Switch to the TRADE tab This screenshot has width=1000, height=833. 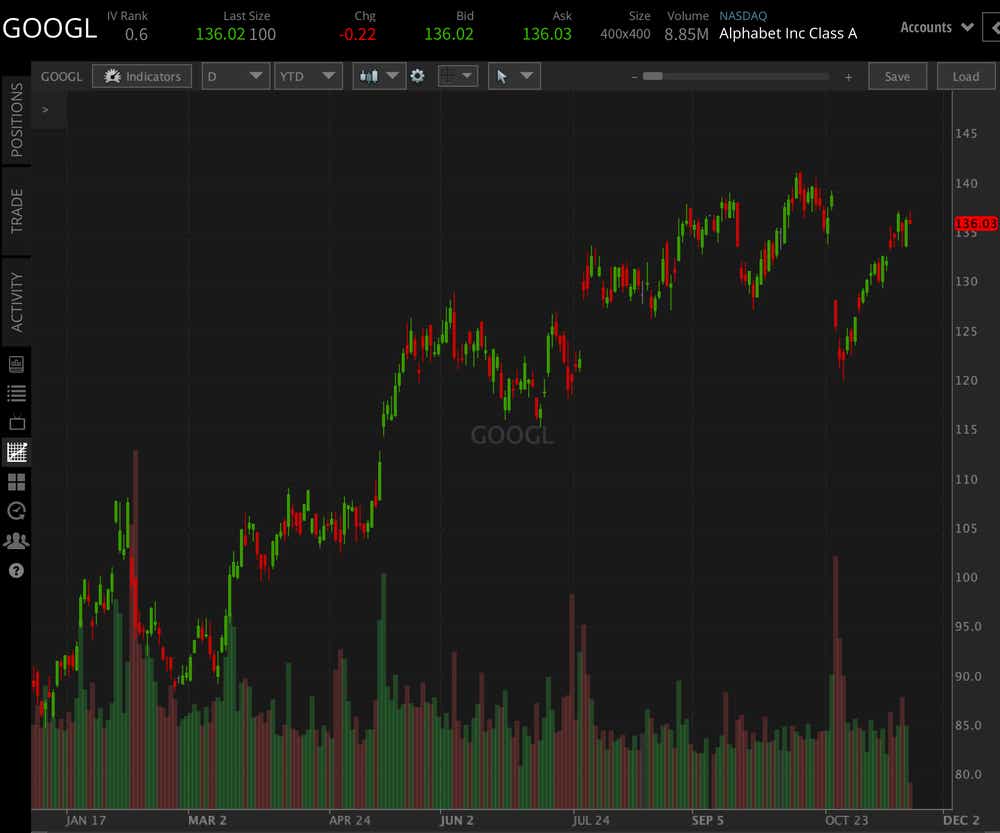pyautogui.click(x=16, y=210)
